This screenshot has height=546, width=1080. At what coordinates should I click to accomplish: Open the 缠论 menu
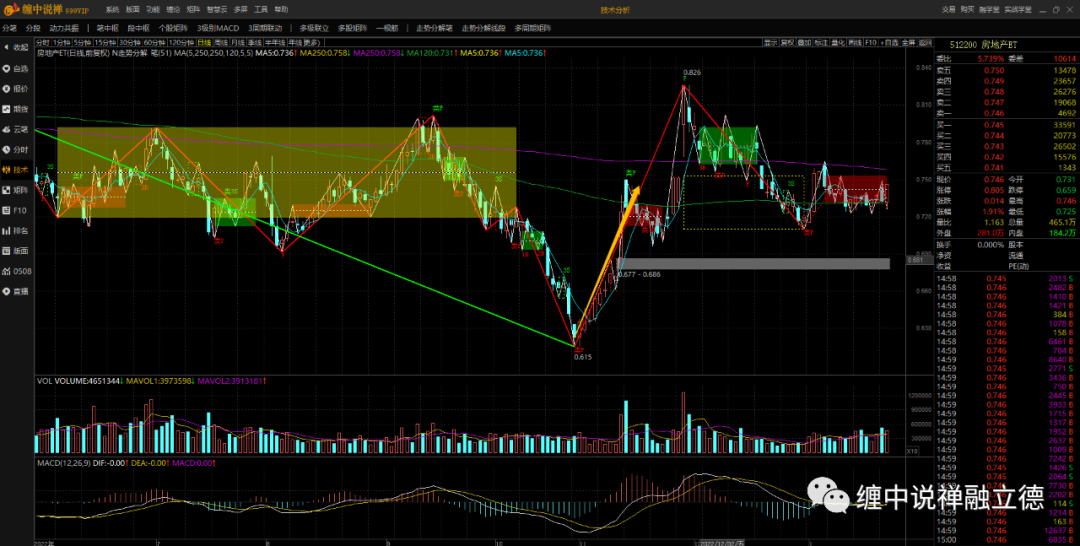[173, 10]
